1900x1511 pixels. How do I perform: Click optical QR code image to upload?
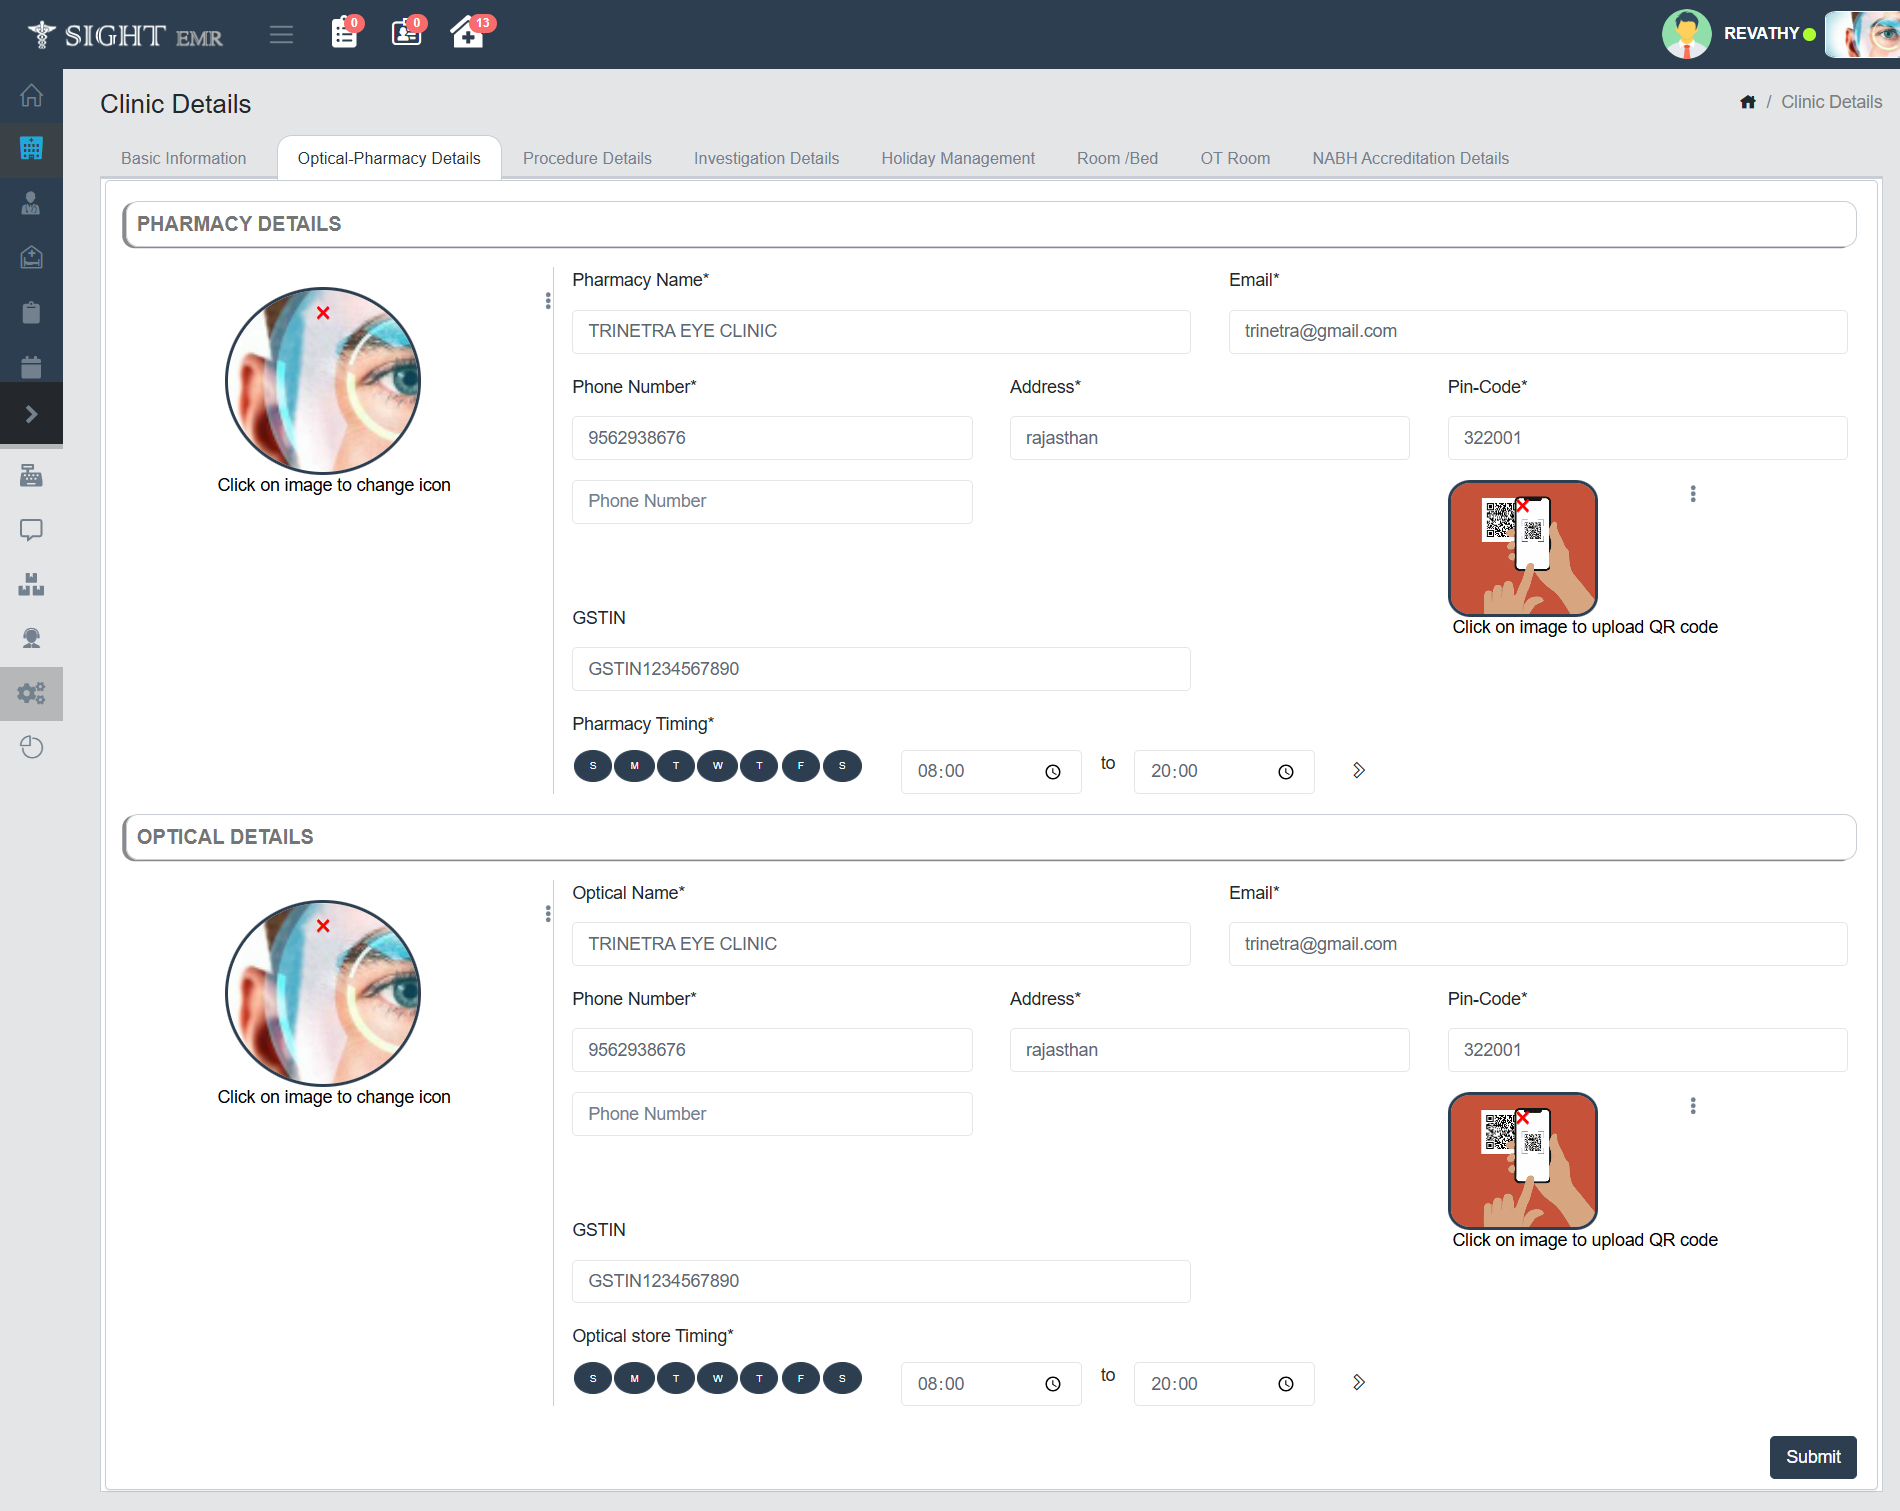click(x=1522, y=1161)
